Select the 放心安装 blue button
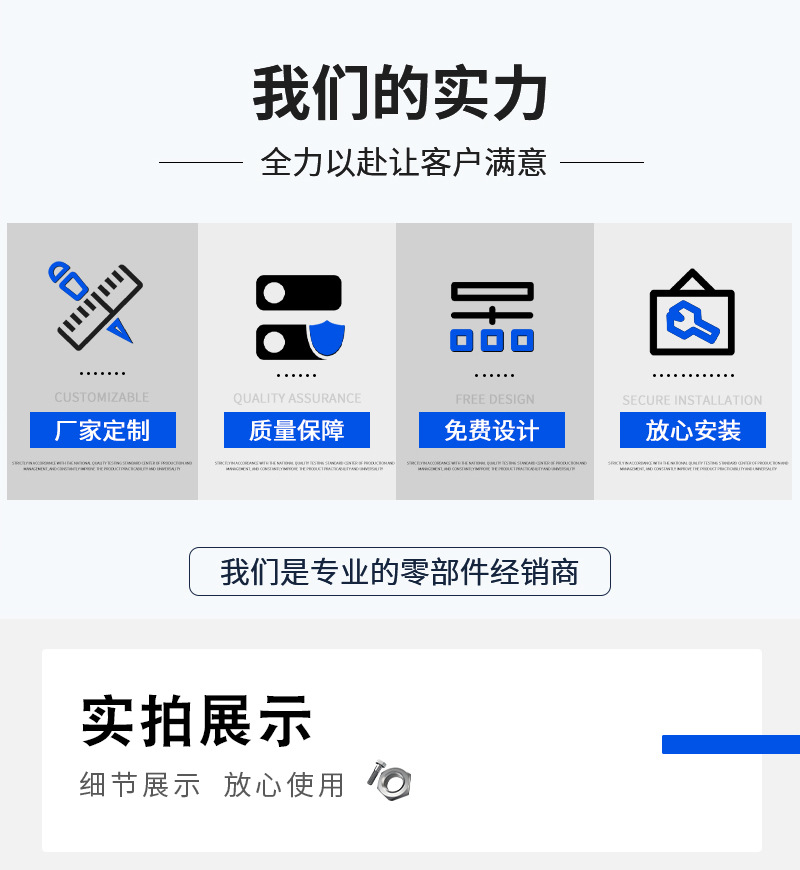800x870 pixels. [692, 430]
